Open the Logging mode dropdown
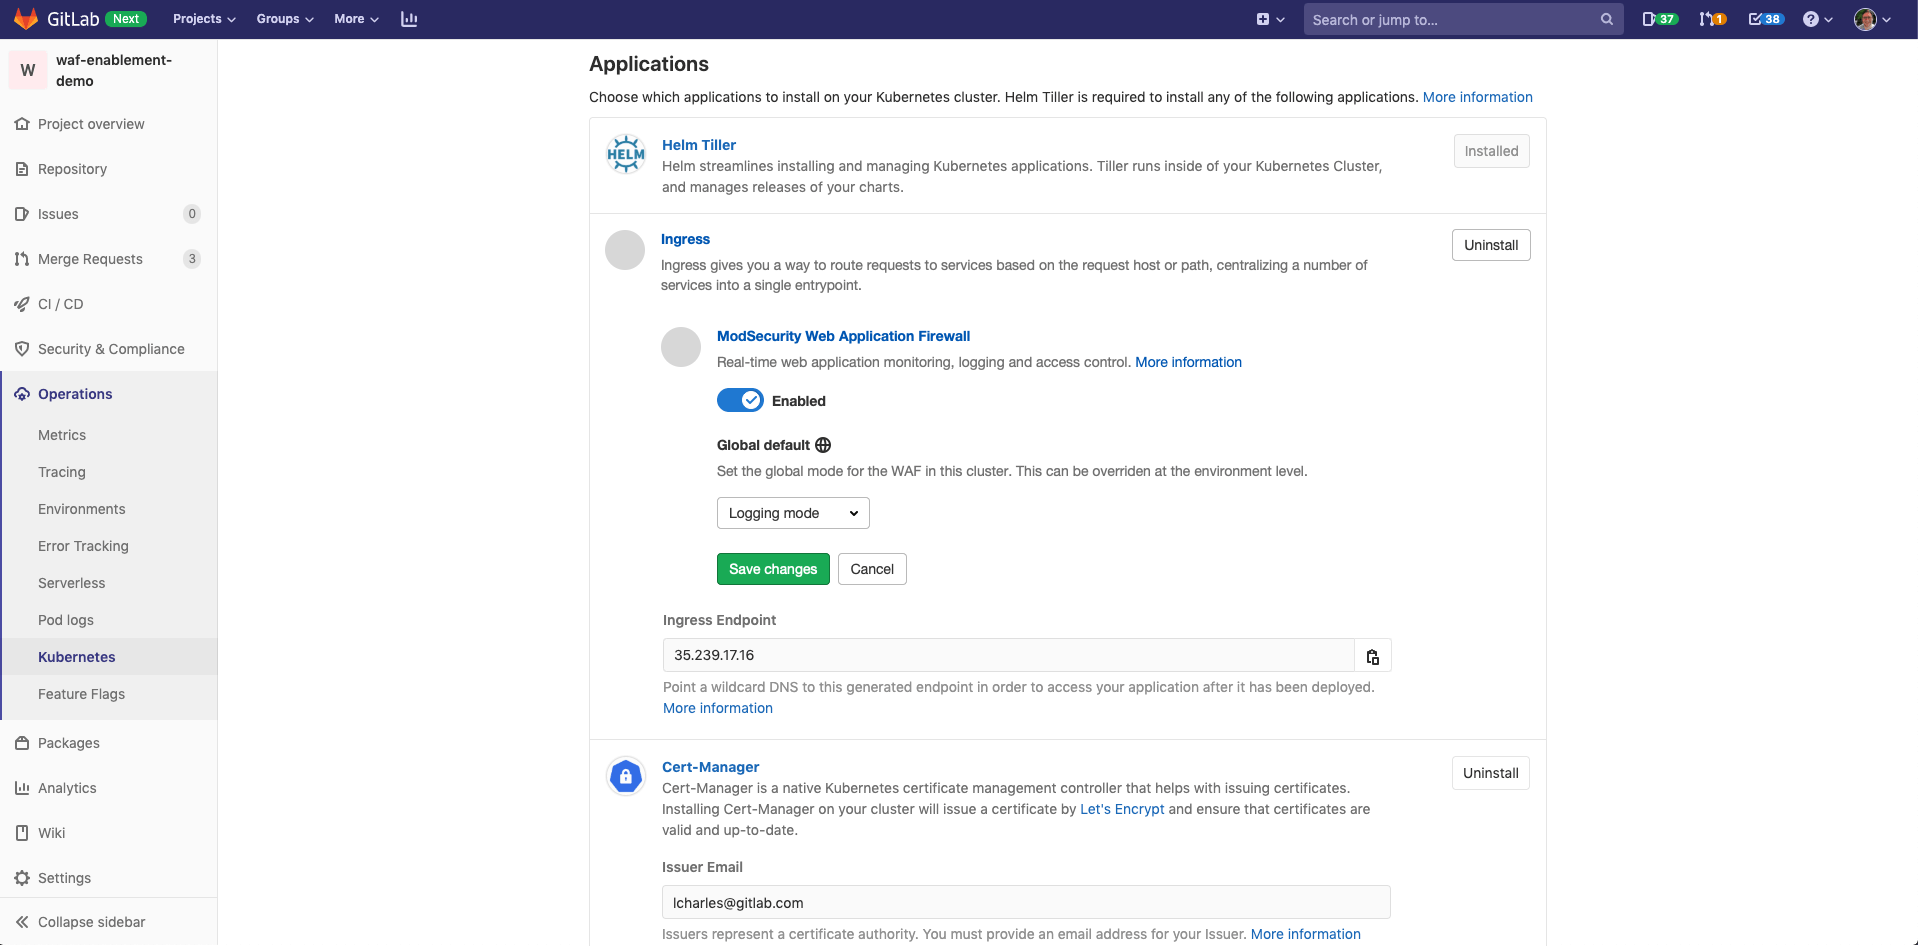 (792, 512)
